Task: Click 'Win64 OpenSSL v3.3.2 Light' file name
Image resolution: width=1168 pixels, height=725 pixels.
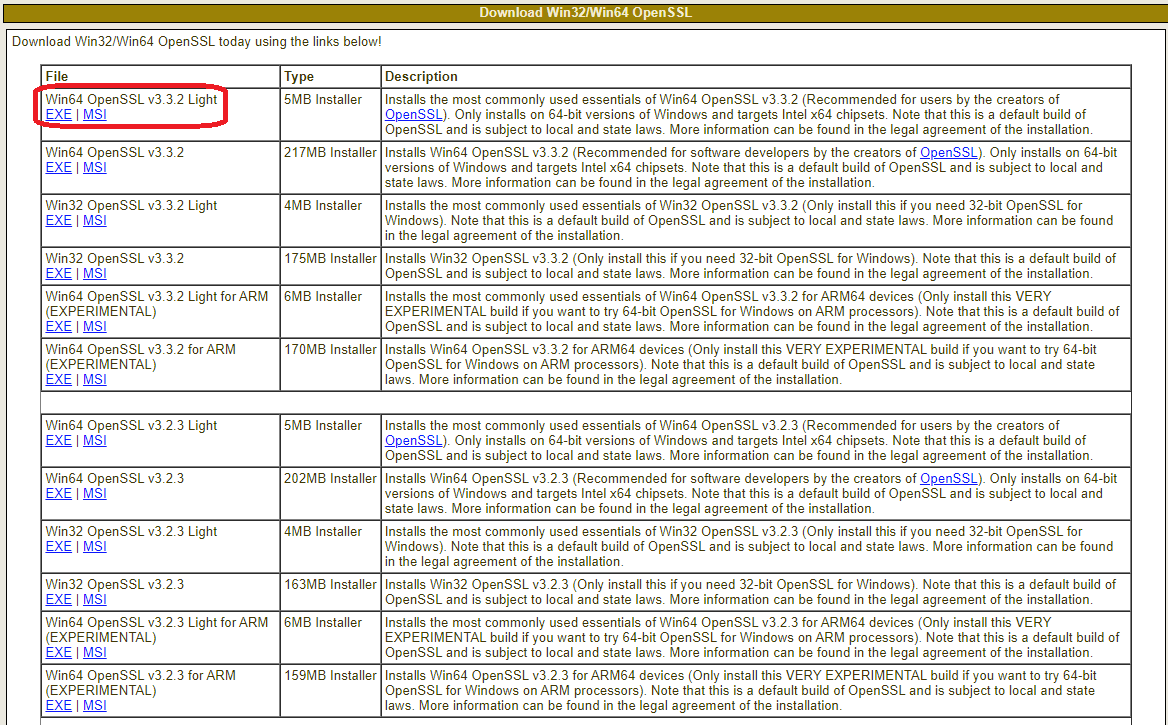Action: (131, 100)
